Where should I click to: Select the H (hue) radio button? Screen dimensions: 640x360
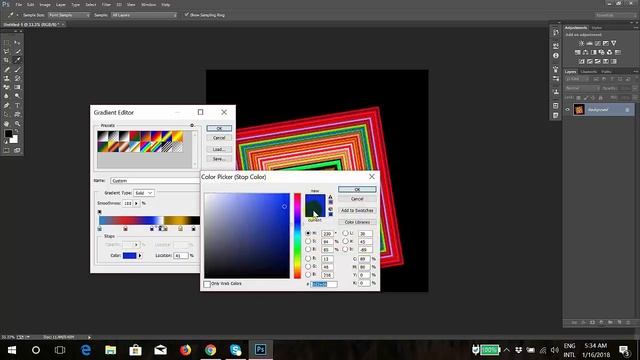pos(308,233)
